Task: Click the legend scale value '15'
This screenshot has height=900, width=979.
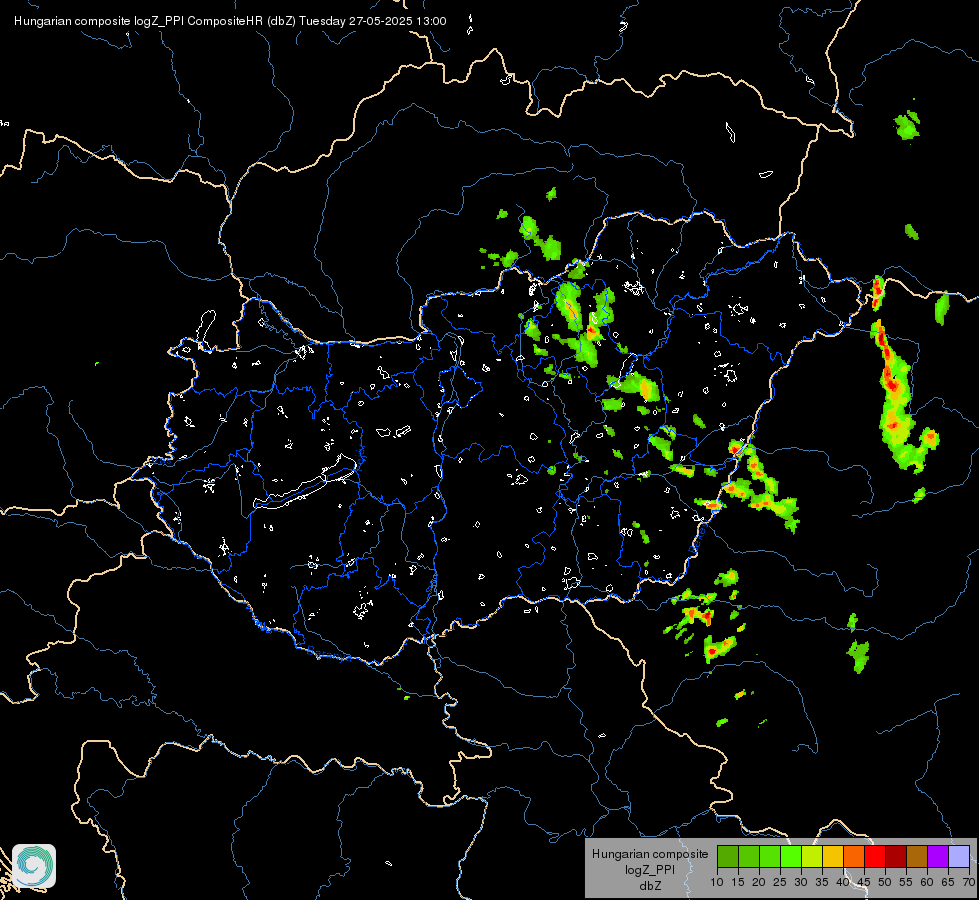Action: pyautogui.click(x=738, y=883)
